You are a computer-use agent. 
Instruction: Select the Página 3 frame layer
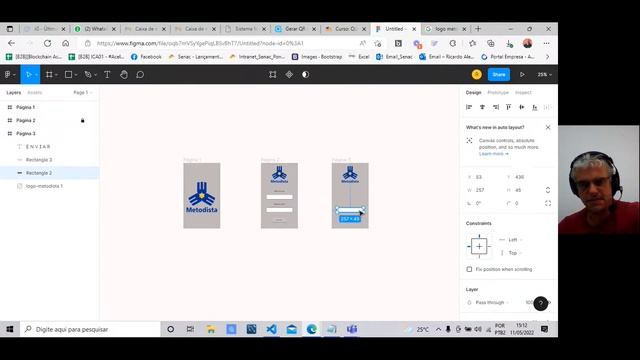tap(49, 133)
